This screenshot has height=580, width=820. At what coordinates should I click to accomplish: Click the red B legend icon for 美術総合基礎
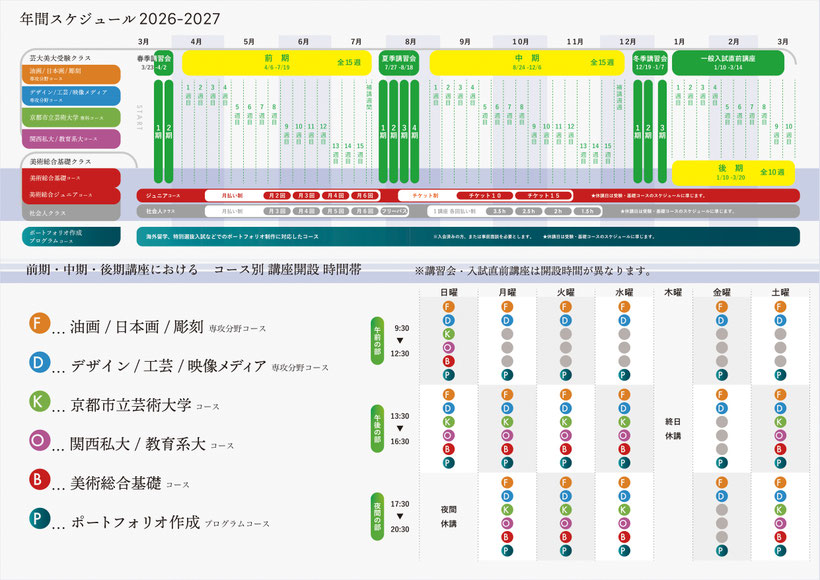pos(39,479)
